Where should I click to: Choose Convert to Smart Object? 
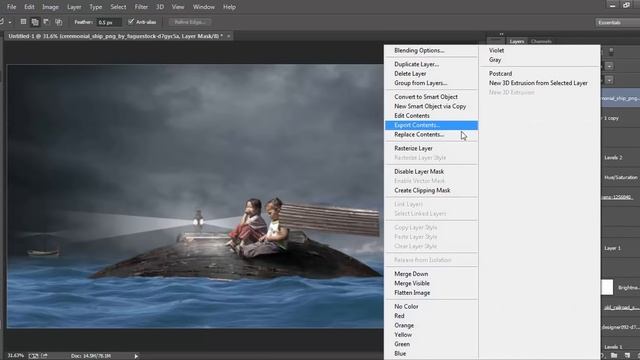tap(431, 97)
